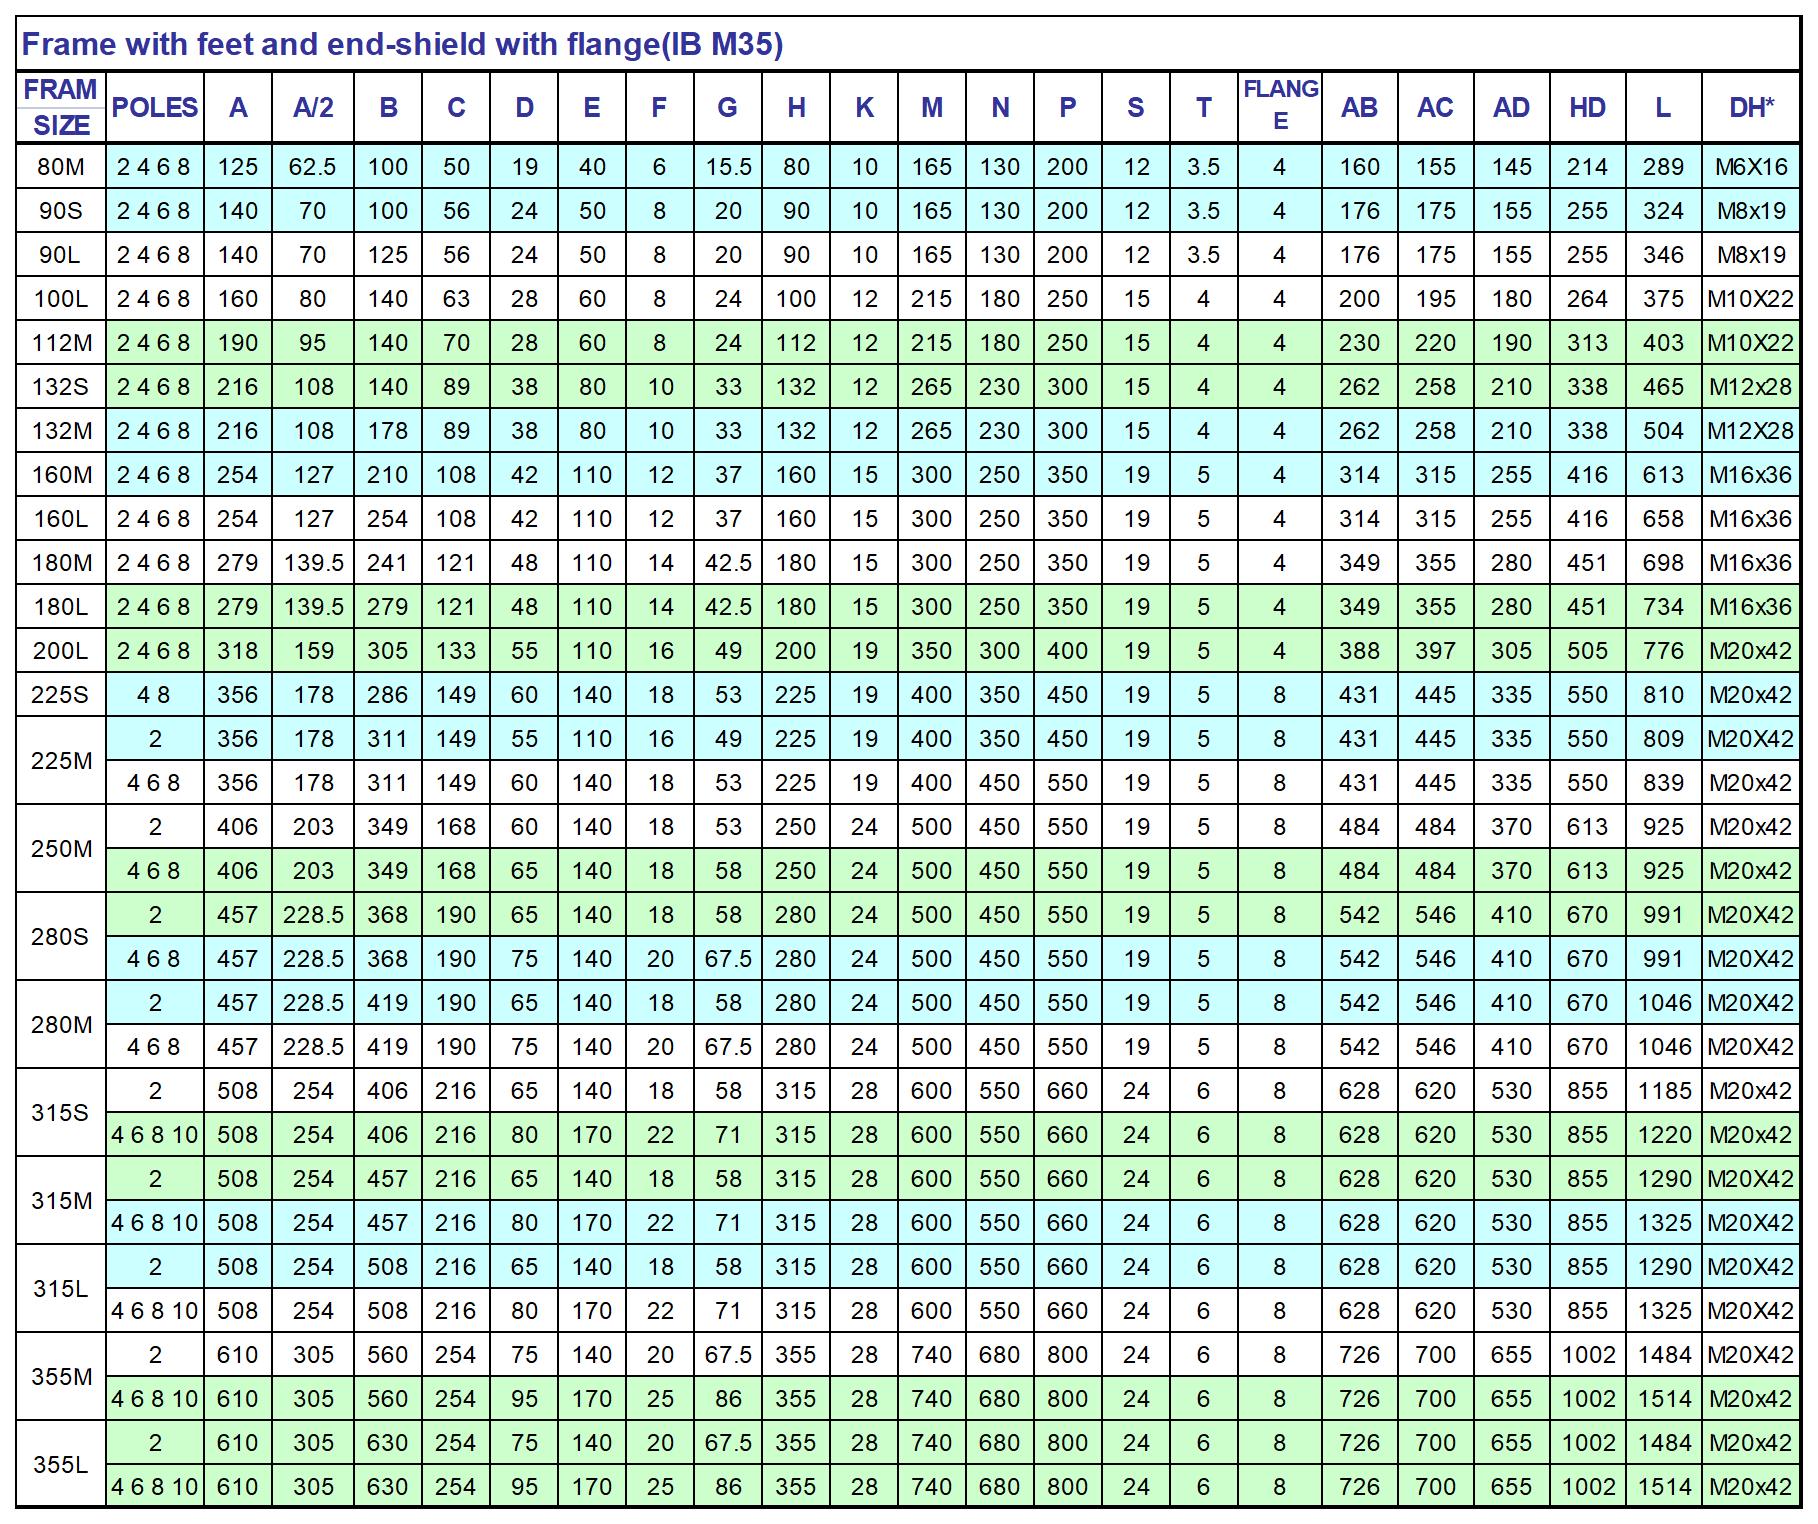
Task: Select the 810 length value for 225S
Action: point(1663,695)
